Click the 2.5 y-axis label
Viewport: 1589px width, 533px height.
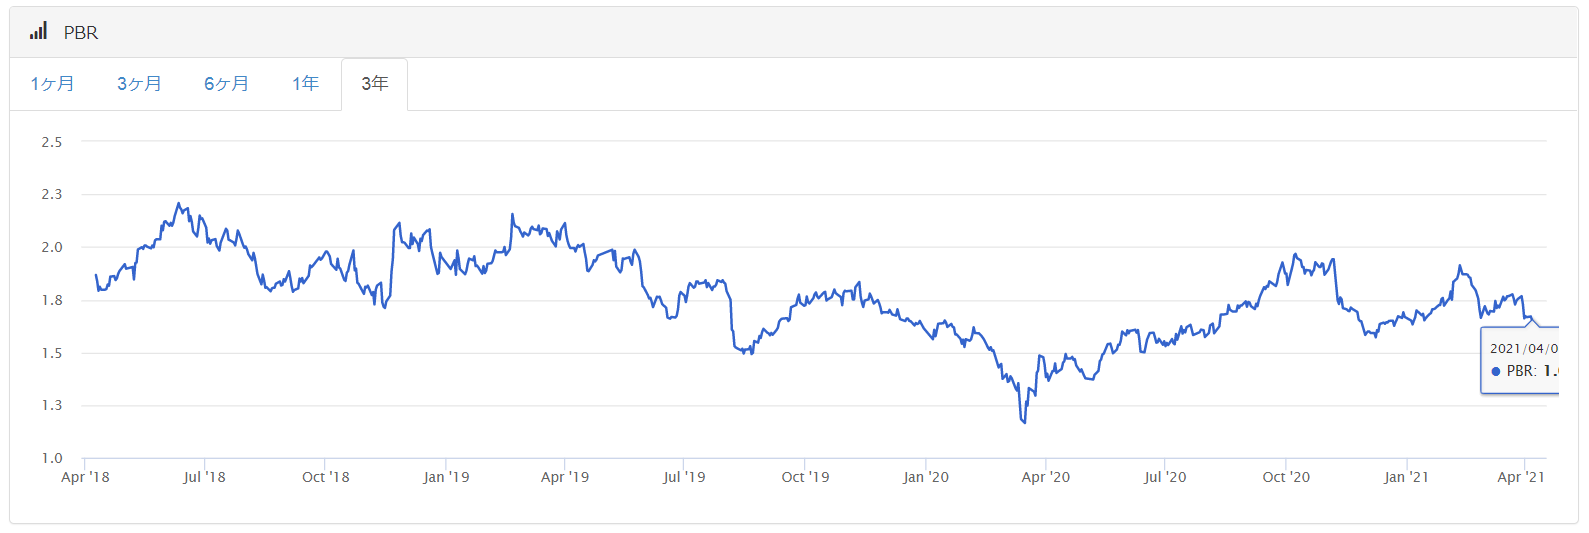[x=52, y=142]
